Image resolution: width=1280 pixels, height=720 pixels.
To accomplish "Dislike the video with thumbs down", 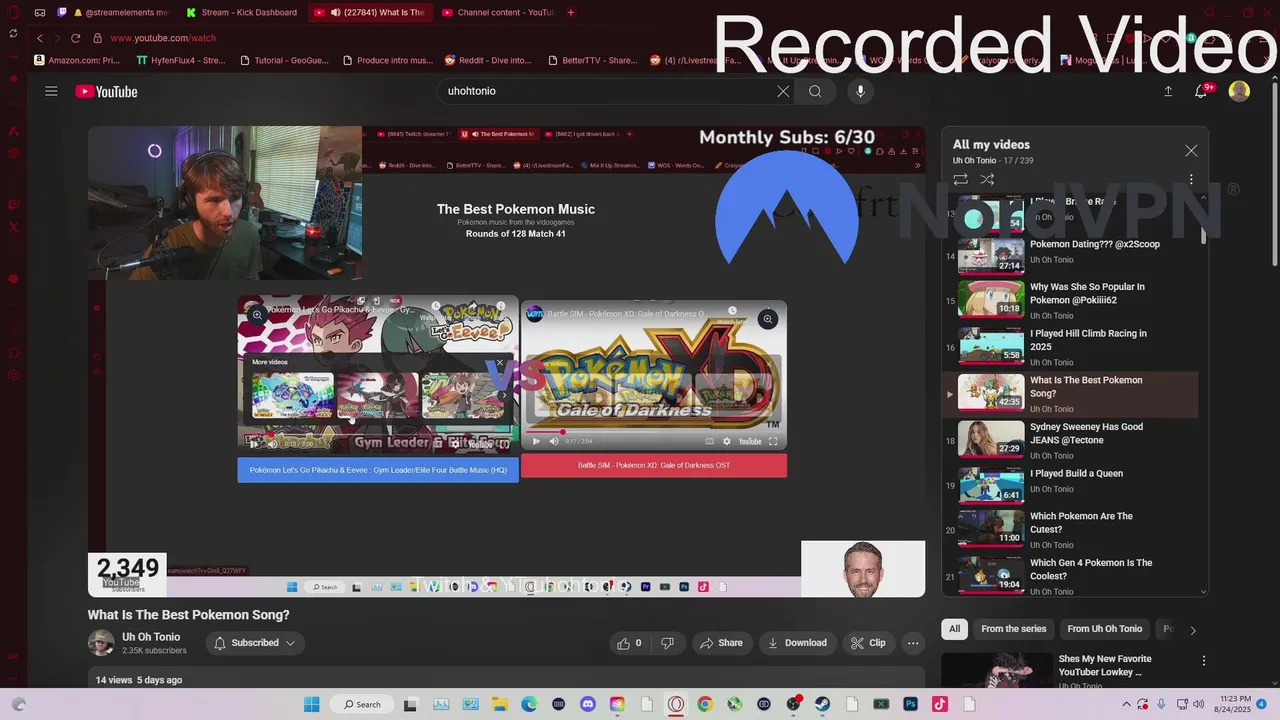I will pyautogui.click(x=667, y=643).
